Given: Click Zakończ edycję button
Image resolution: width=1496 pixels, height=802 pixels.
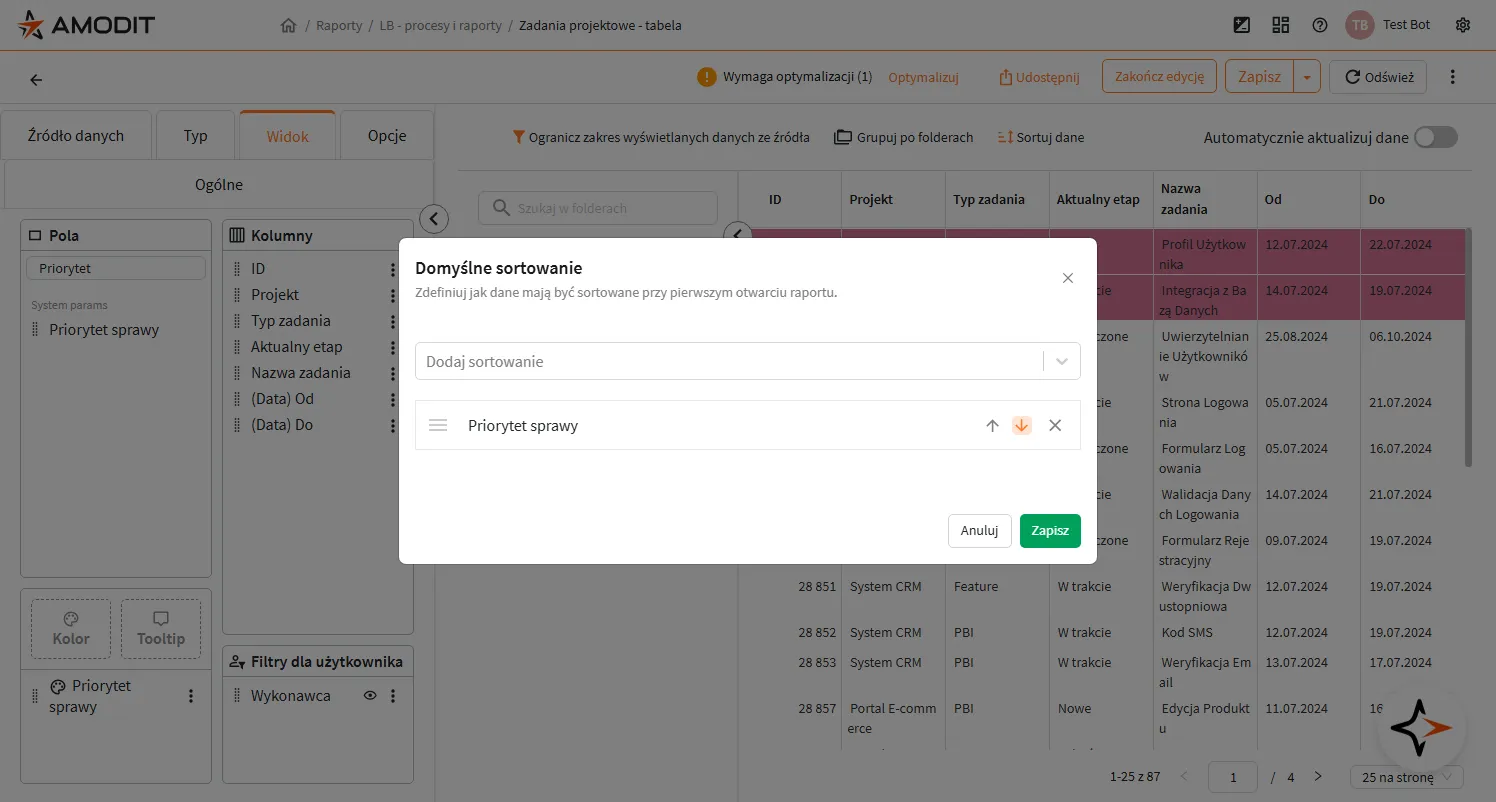Looking at the screenshot, I should tap(1159, 77).
